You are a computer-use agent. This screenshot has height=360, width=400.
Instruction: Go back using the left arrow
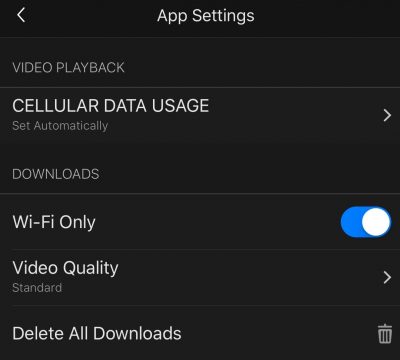[x=21, y=15]
